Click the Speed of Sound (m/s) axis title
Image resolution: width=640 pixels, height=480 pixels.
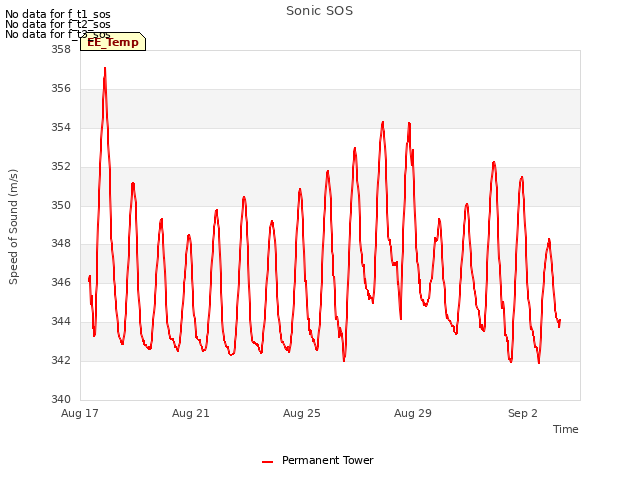[x=13, y=227]
